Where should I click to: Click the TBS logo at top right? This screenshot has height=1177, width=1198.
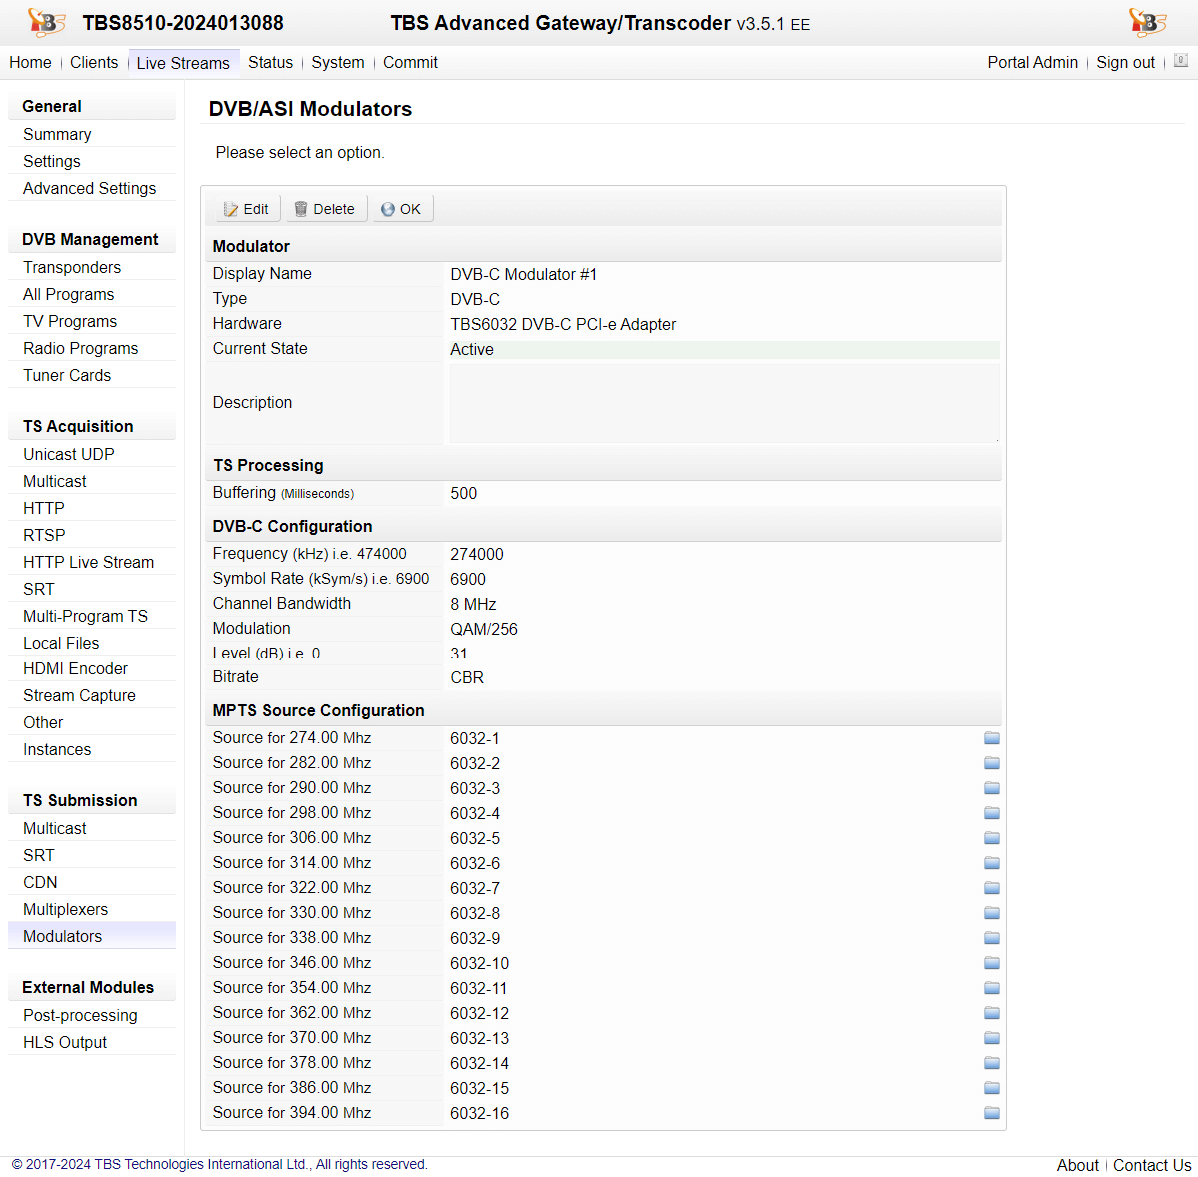tap(1147, 22)
